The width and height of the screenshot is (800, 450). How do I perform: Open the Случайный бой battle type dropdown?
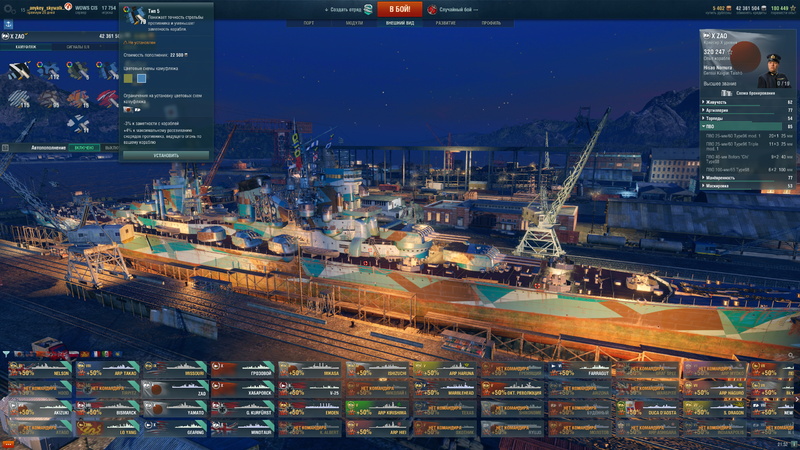[x=458, y=9]
